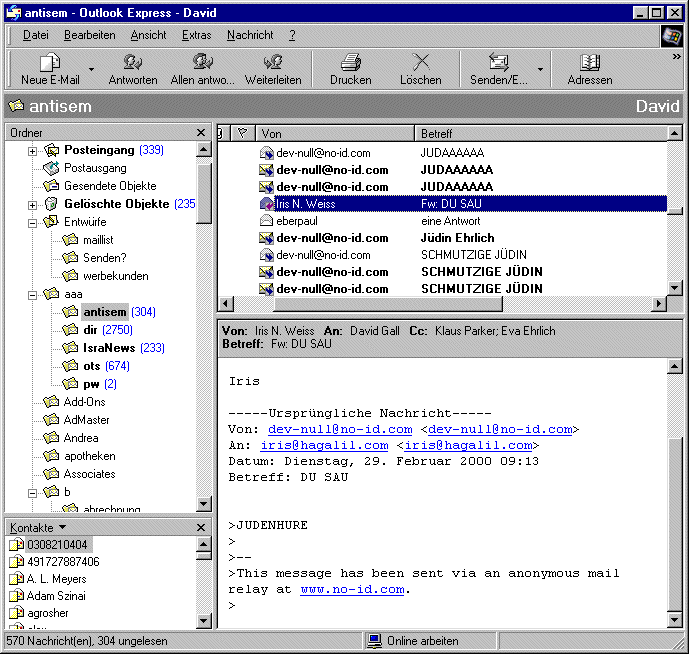This screenshot has width=689, height=654.
Task: Click down arrow of message list scrollbar
Action: click(674, 287)
